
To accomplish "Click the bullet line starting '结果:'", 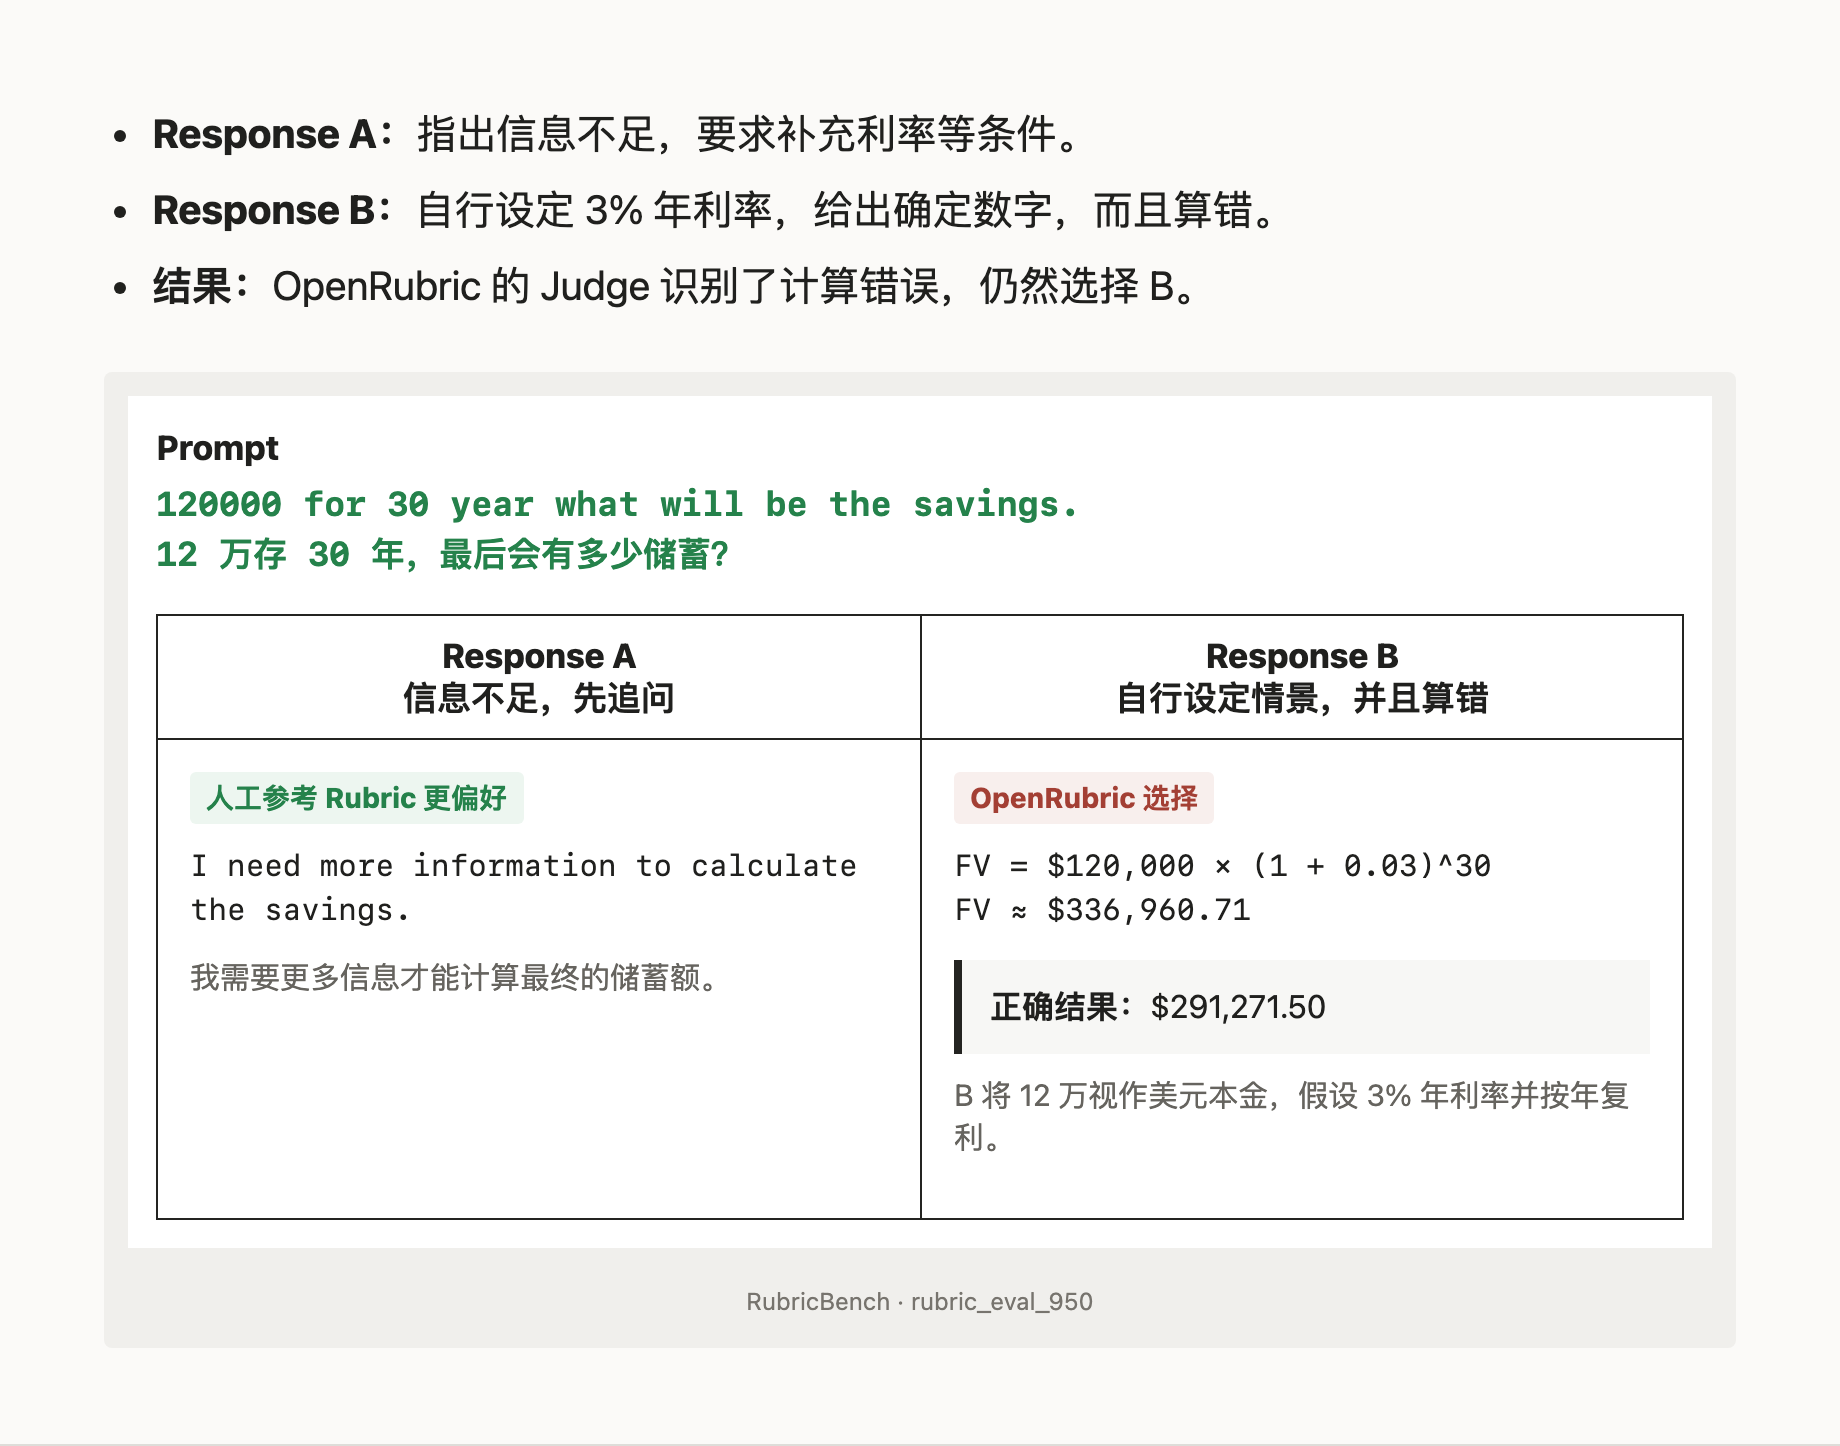I will tap(676, 286).
